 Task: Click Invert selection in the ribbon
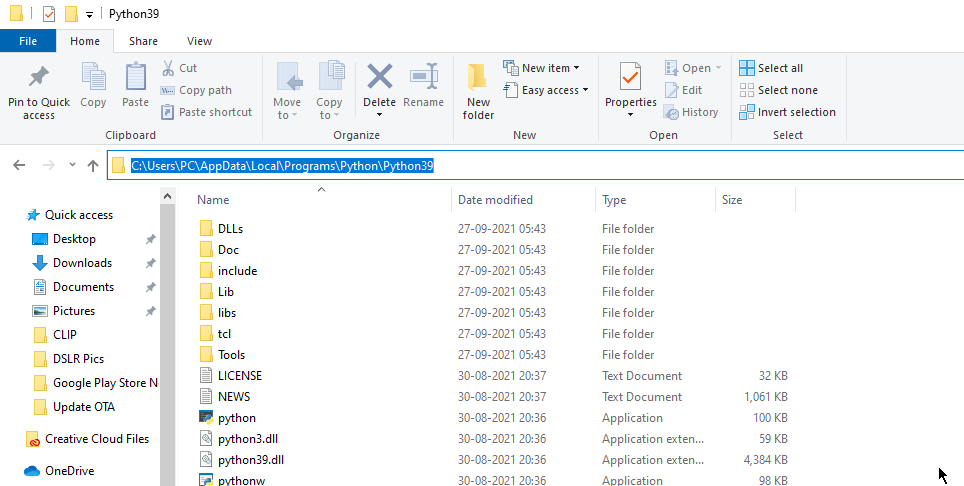coord(788,112)
